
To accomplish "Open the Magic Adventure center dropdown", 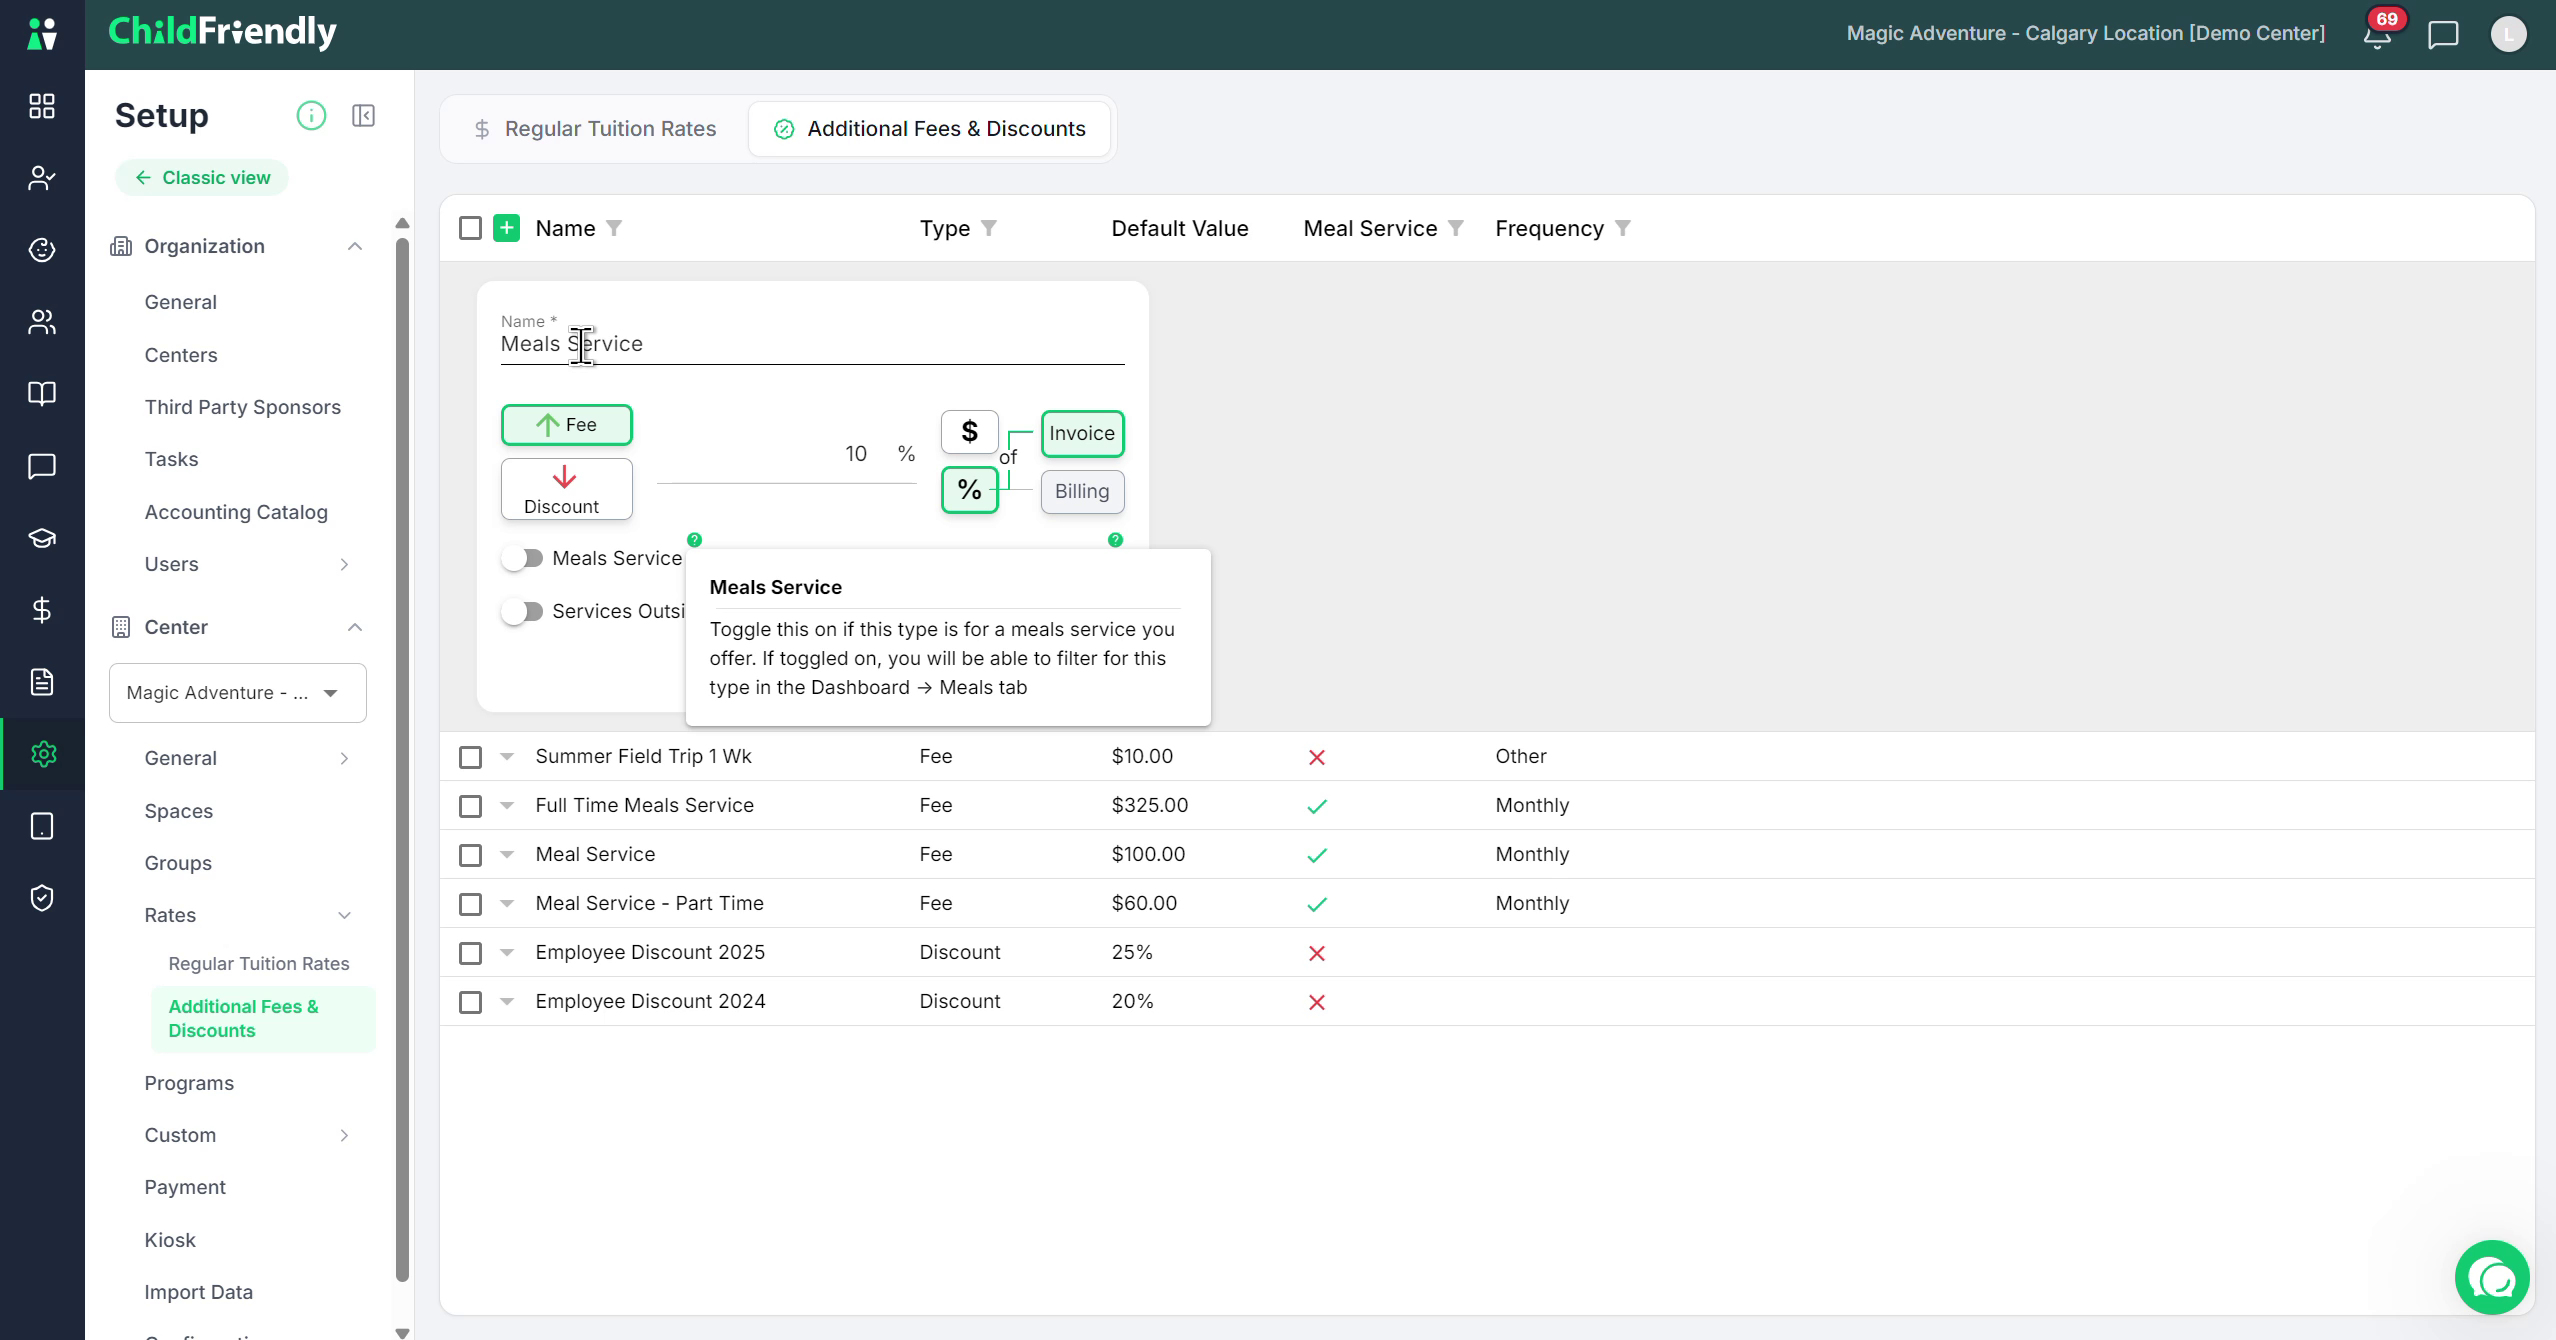I will coord(238,693).
